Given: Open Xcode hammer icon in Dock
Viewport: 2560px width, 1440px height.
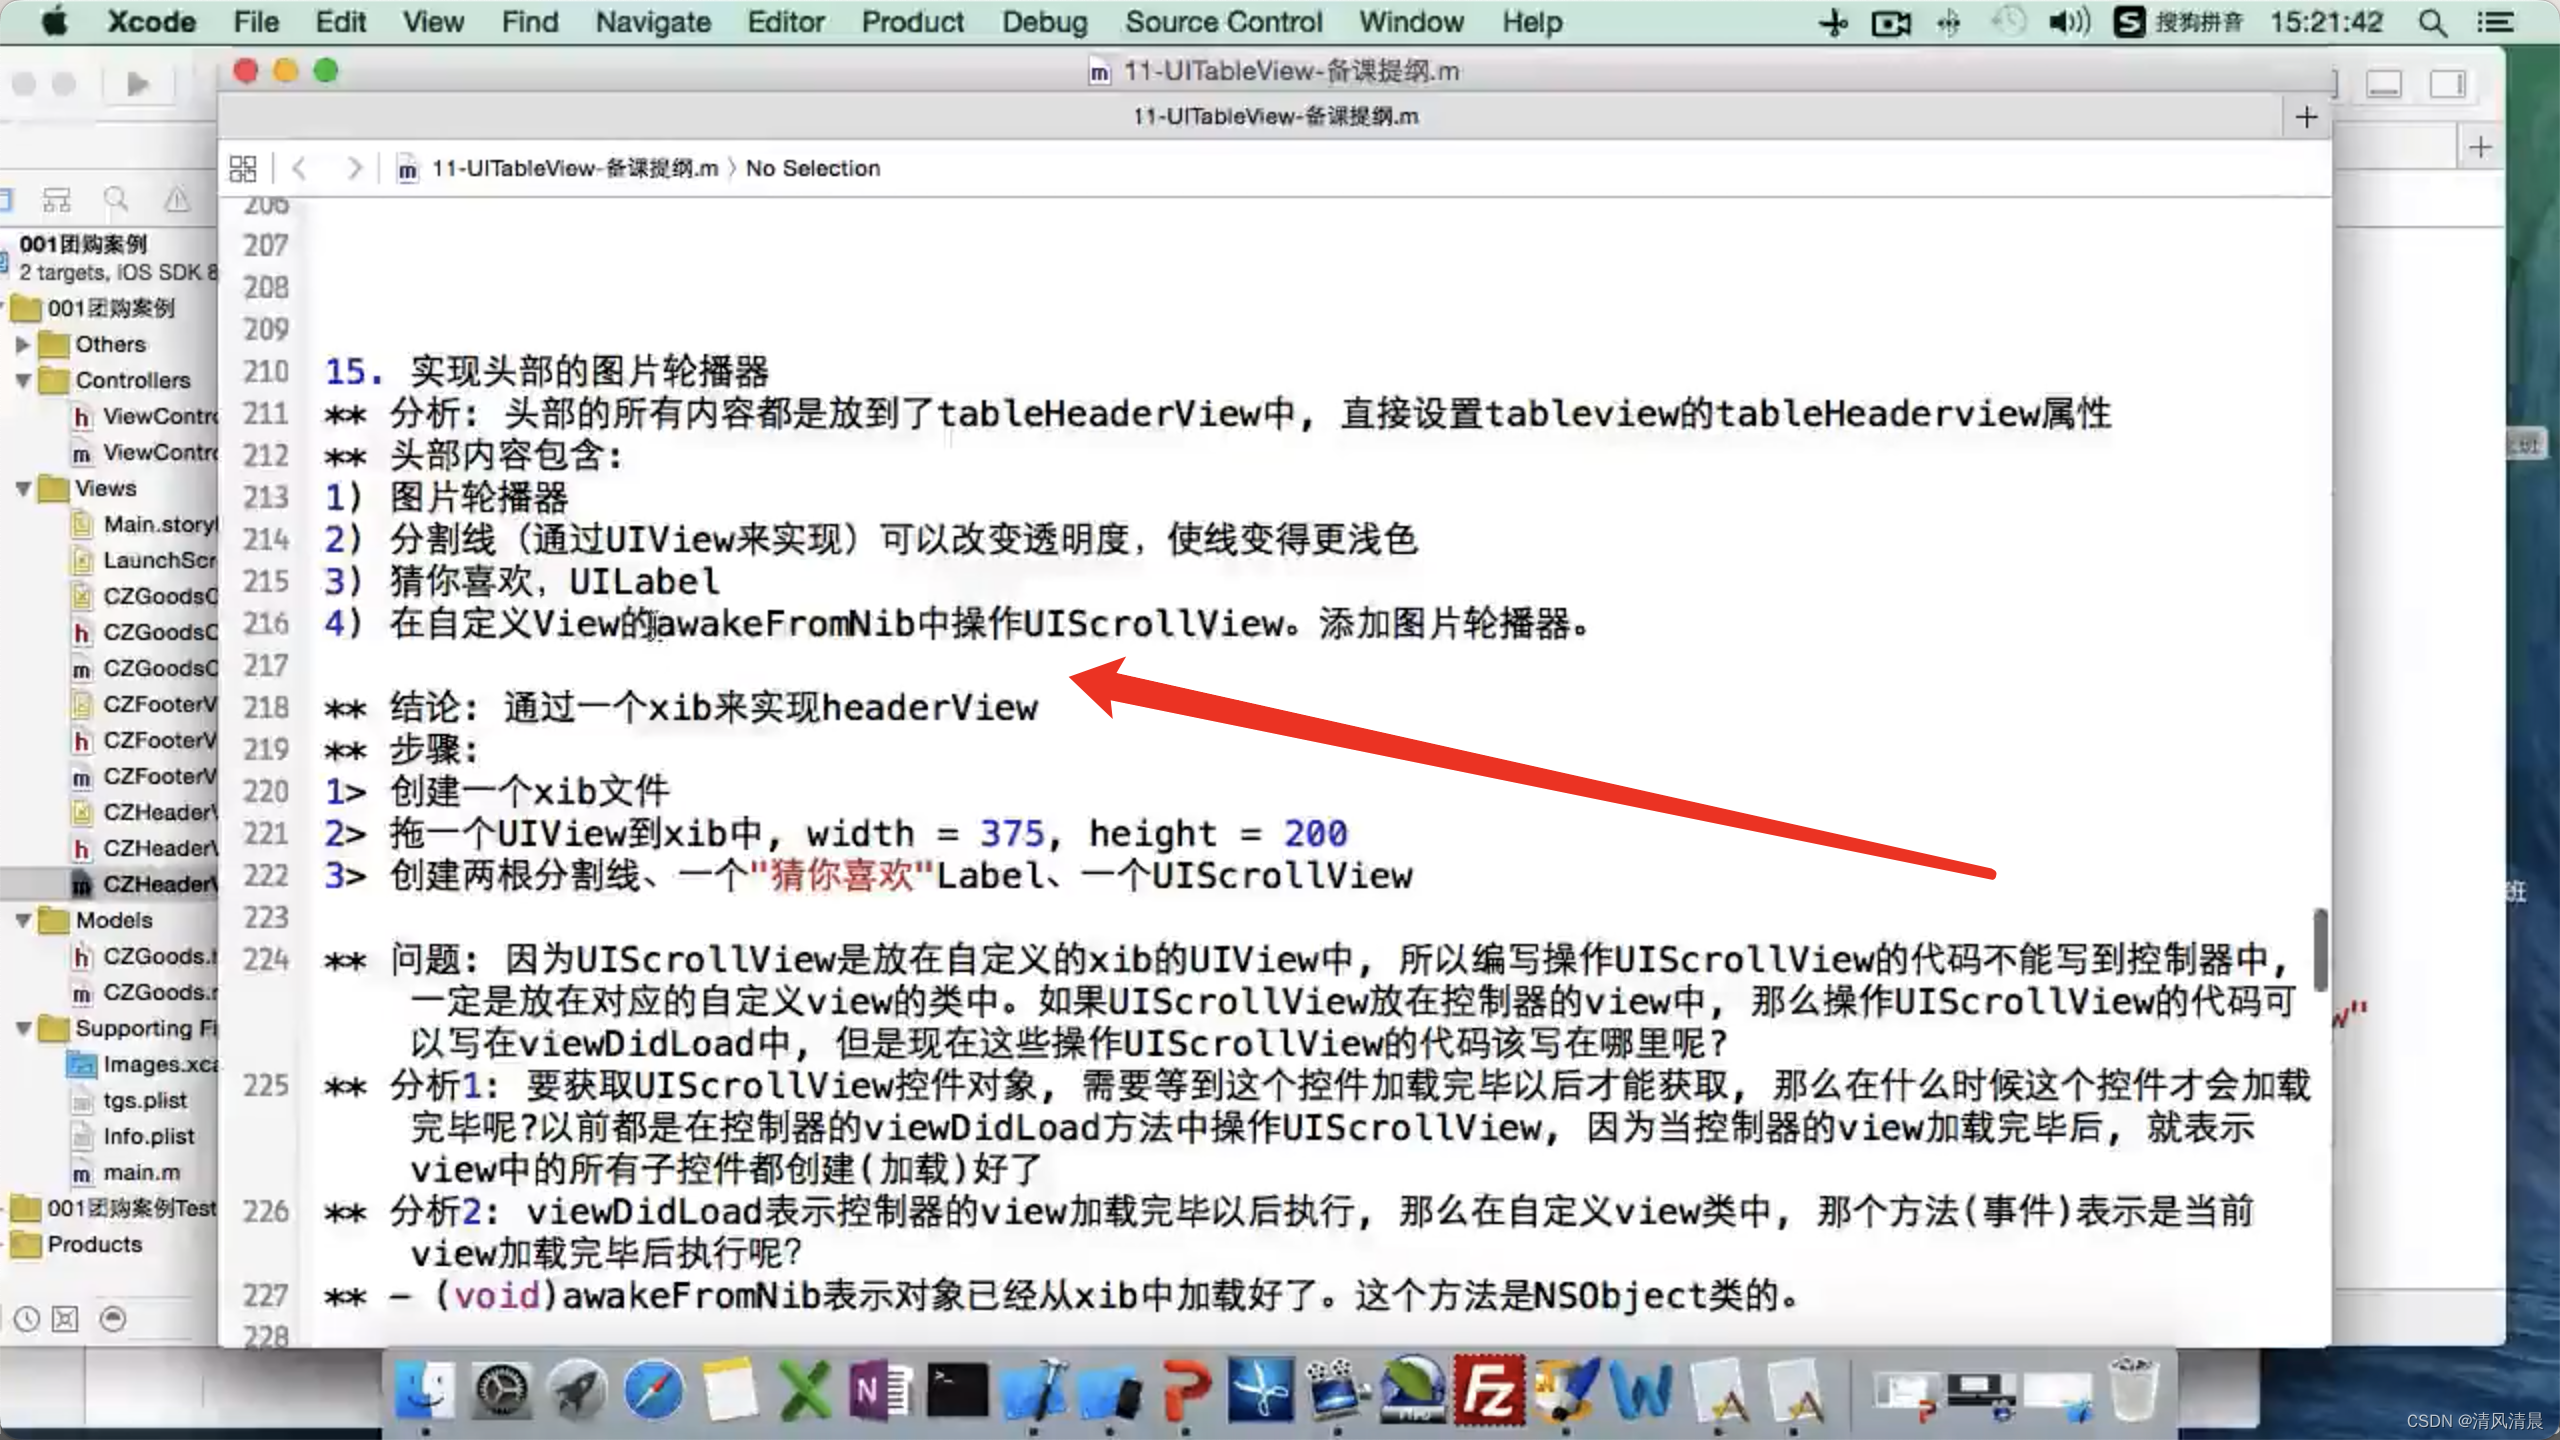Looking at the screenshot, I should pos(1035,1390).
